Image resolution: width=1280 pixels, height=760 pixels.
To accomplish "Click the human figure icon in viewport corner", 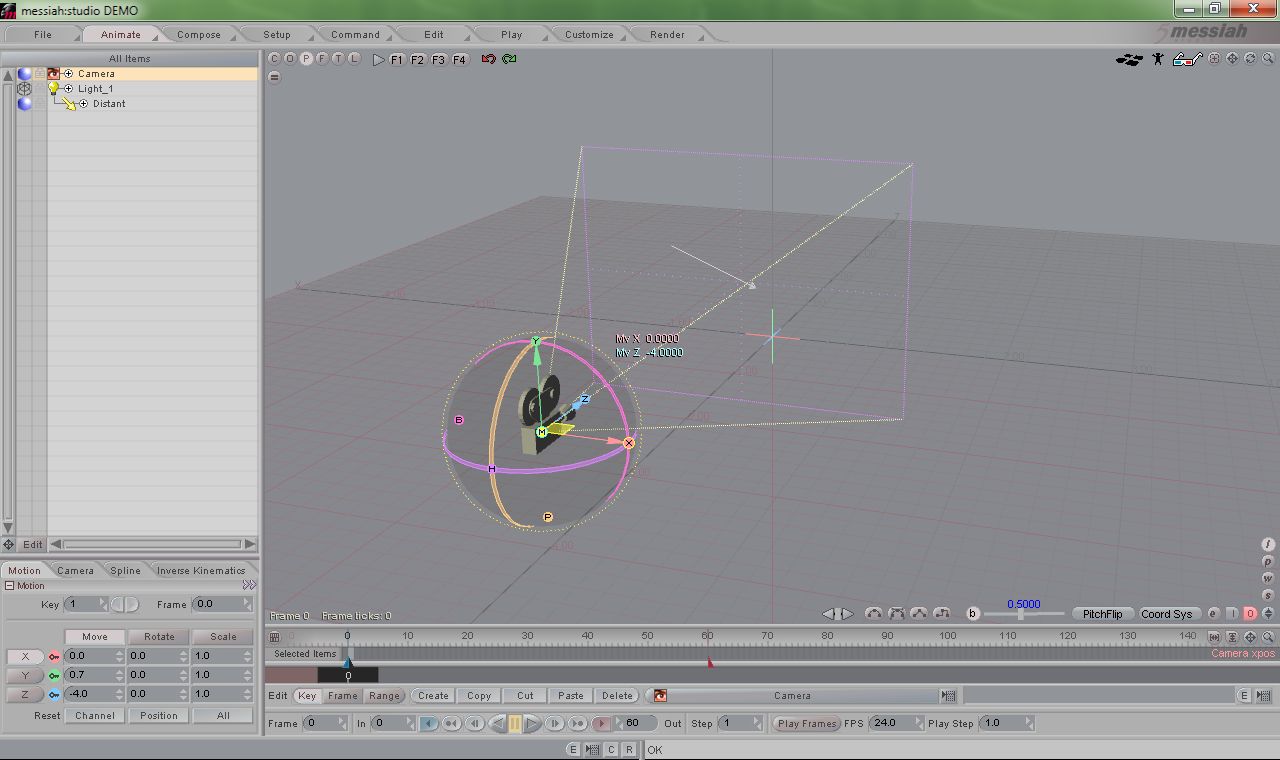I will tap(1158, 59).
